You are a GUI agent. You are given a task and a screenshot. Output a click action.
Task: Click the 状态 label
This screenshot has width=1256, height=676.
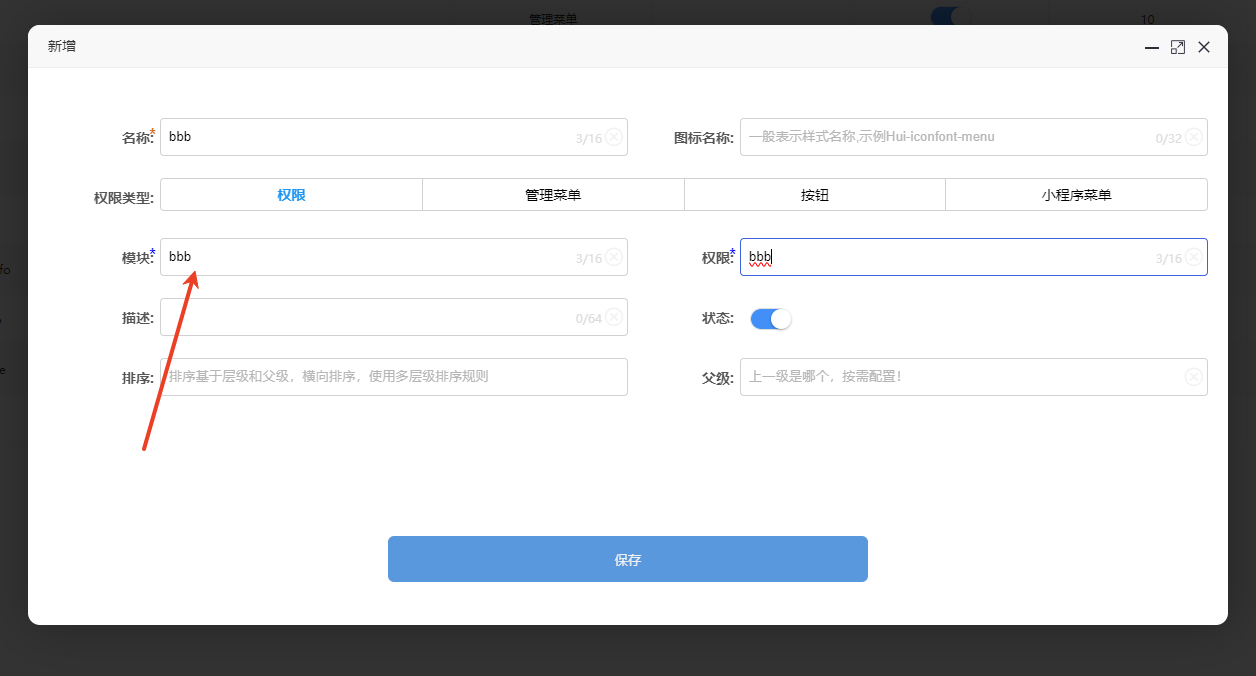tap(718, 318)
